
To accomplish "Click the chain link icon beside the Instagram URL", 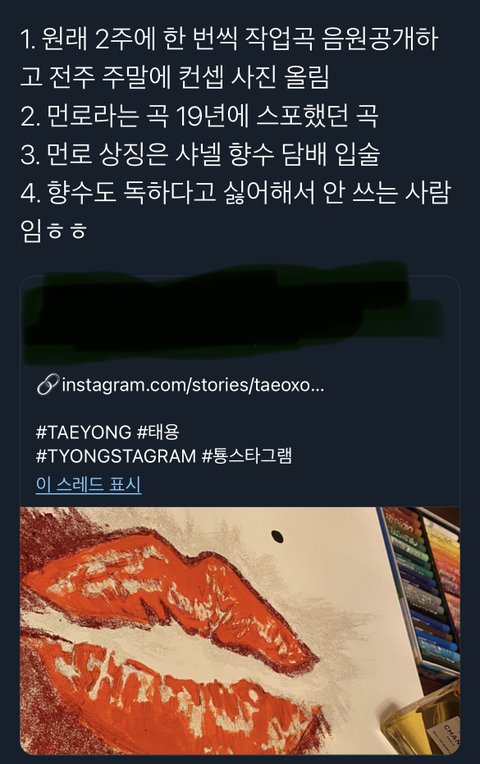I will [x=48, y=385].
